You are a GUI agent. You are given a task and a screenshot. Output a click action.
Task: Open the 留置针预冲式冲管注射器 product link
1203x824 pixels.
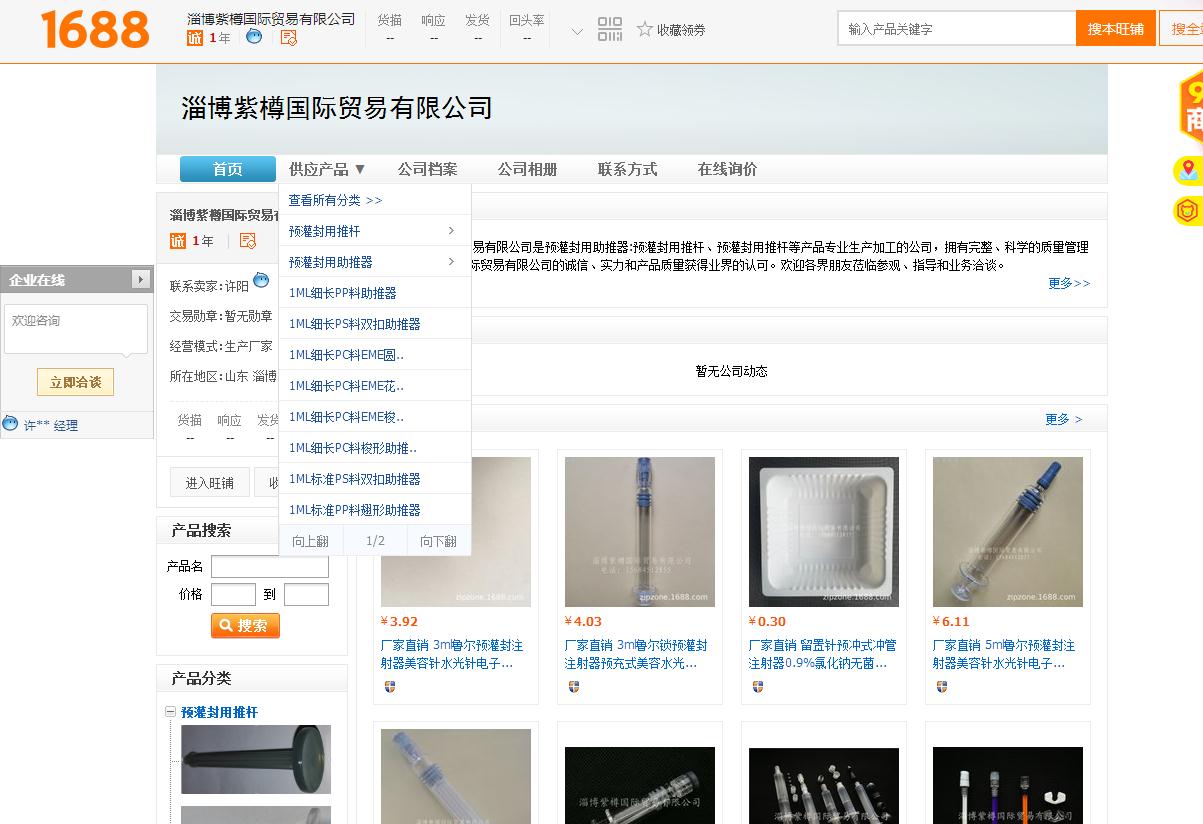point(822,654)
